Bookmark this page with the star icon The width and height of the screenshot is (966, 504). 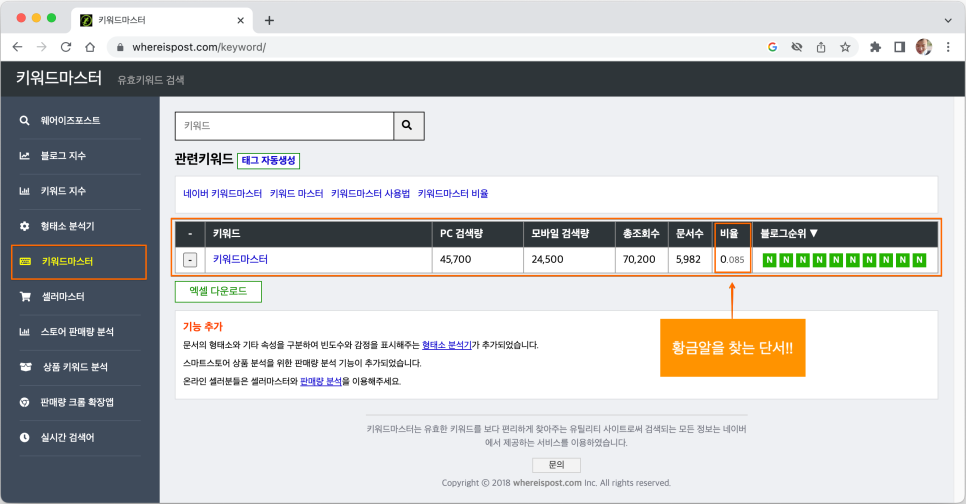(x=845, y=47)
